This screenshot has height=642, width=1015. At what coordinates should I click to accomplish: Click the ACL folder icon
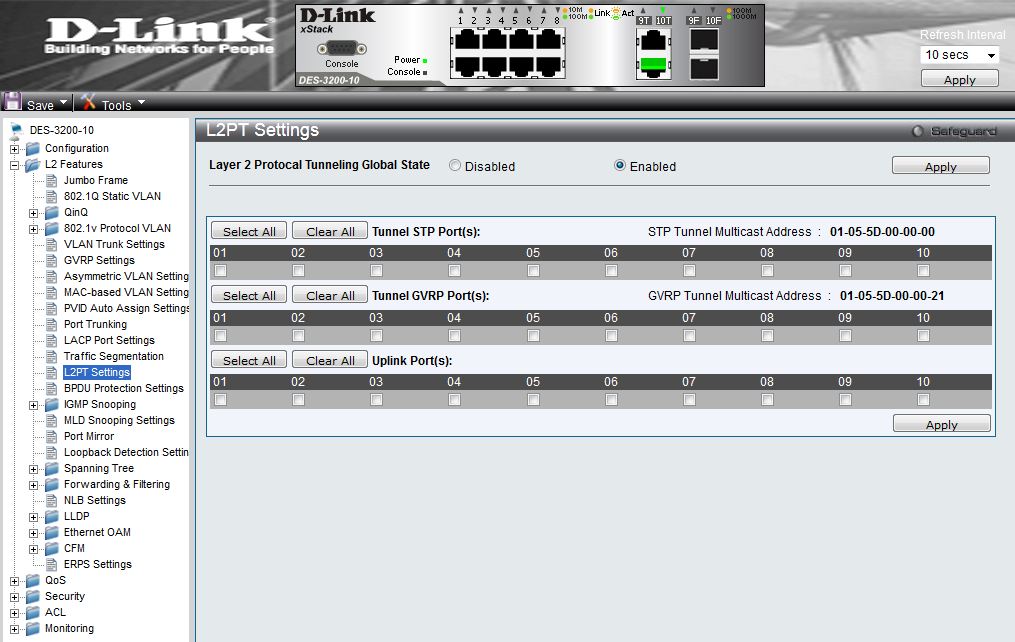[33, 613]
